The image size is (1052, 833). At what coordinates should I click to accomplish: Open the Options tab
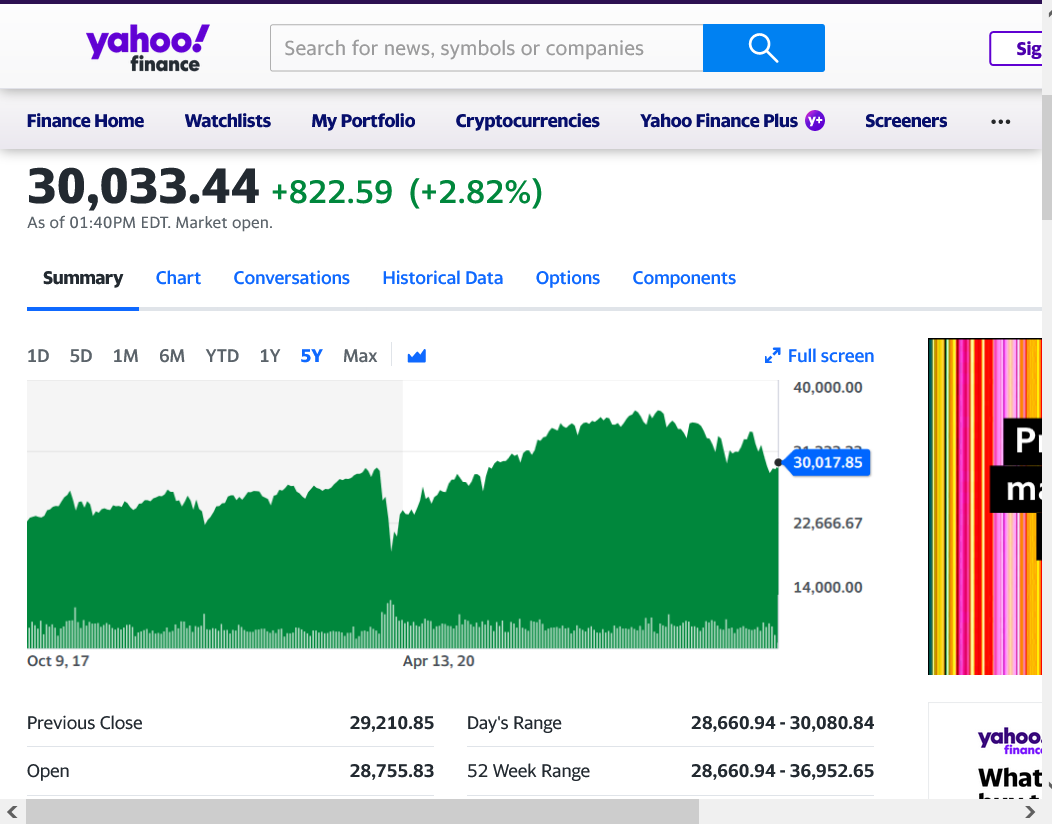[568, 278]
